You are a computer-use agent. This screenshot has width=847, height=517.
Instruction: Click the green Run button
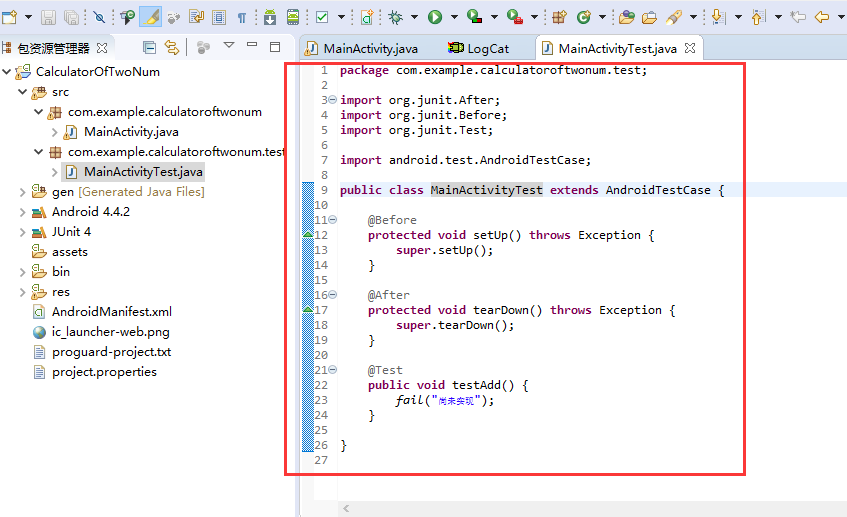coord(435,17)
